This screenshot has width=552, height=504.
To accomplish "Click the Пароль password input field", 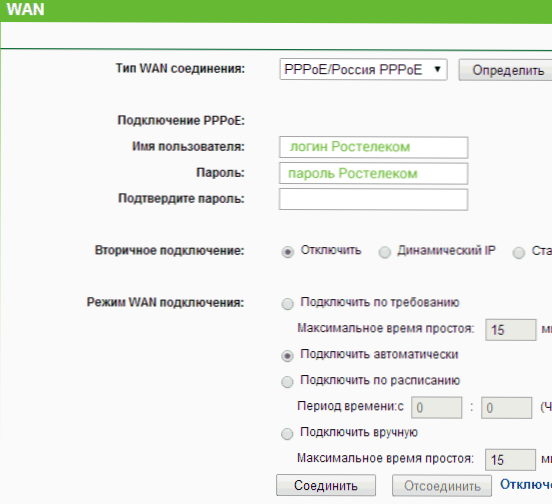I will click(x=374, y=174).
